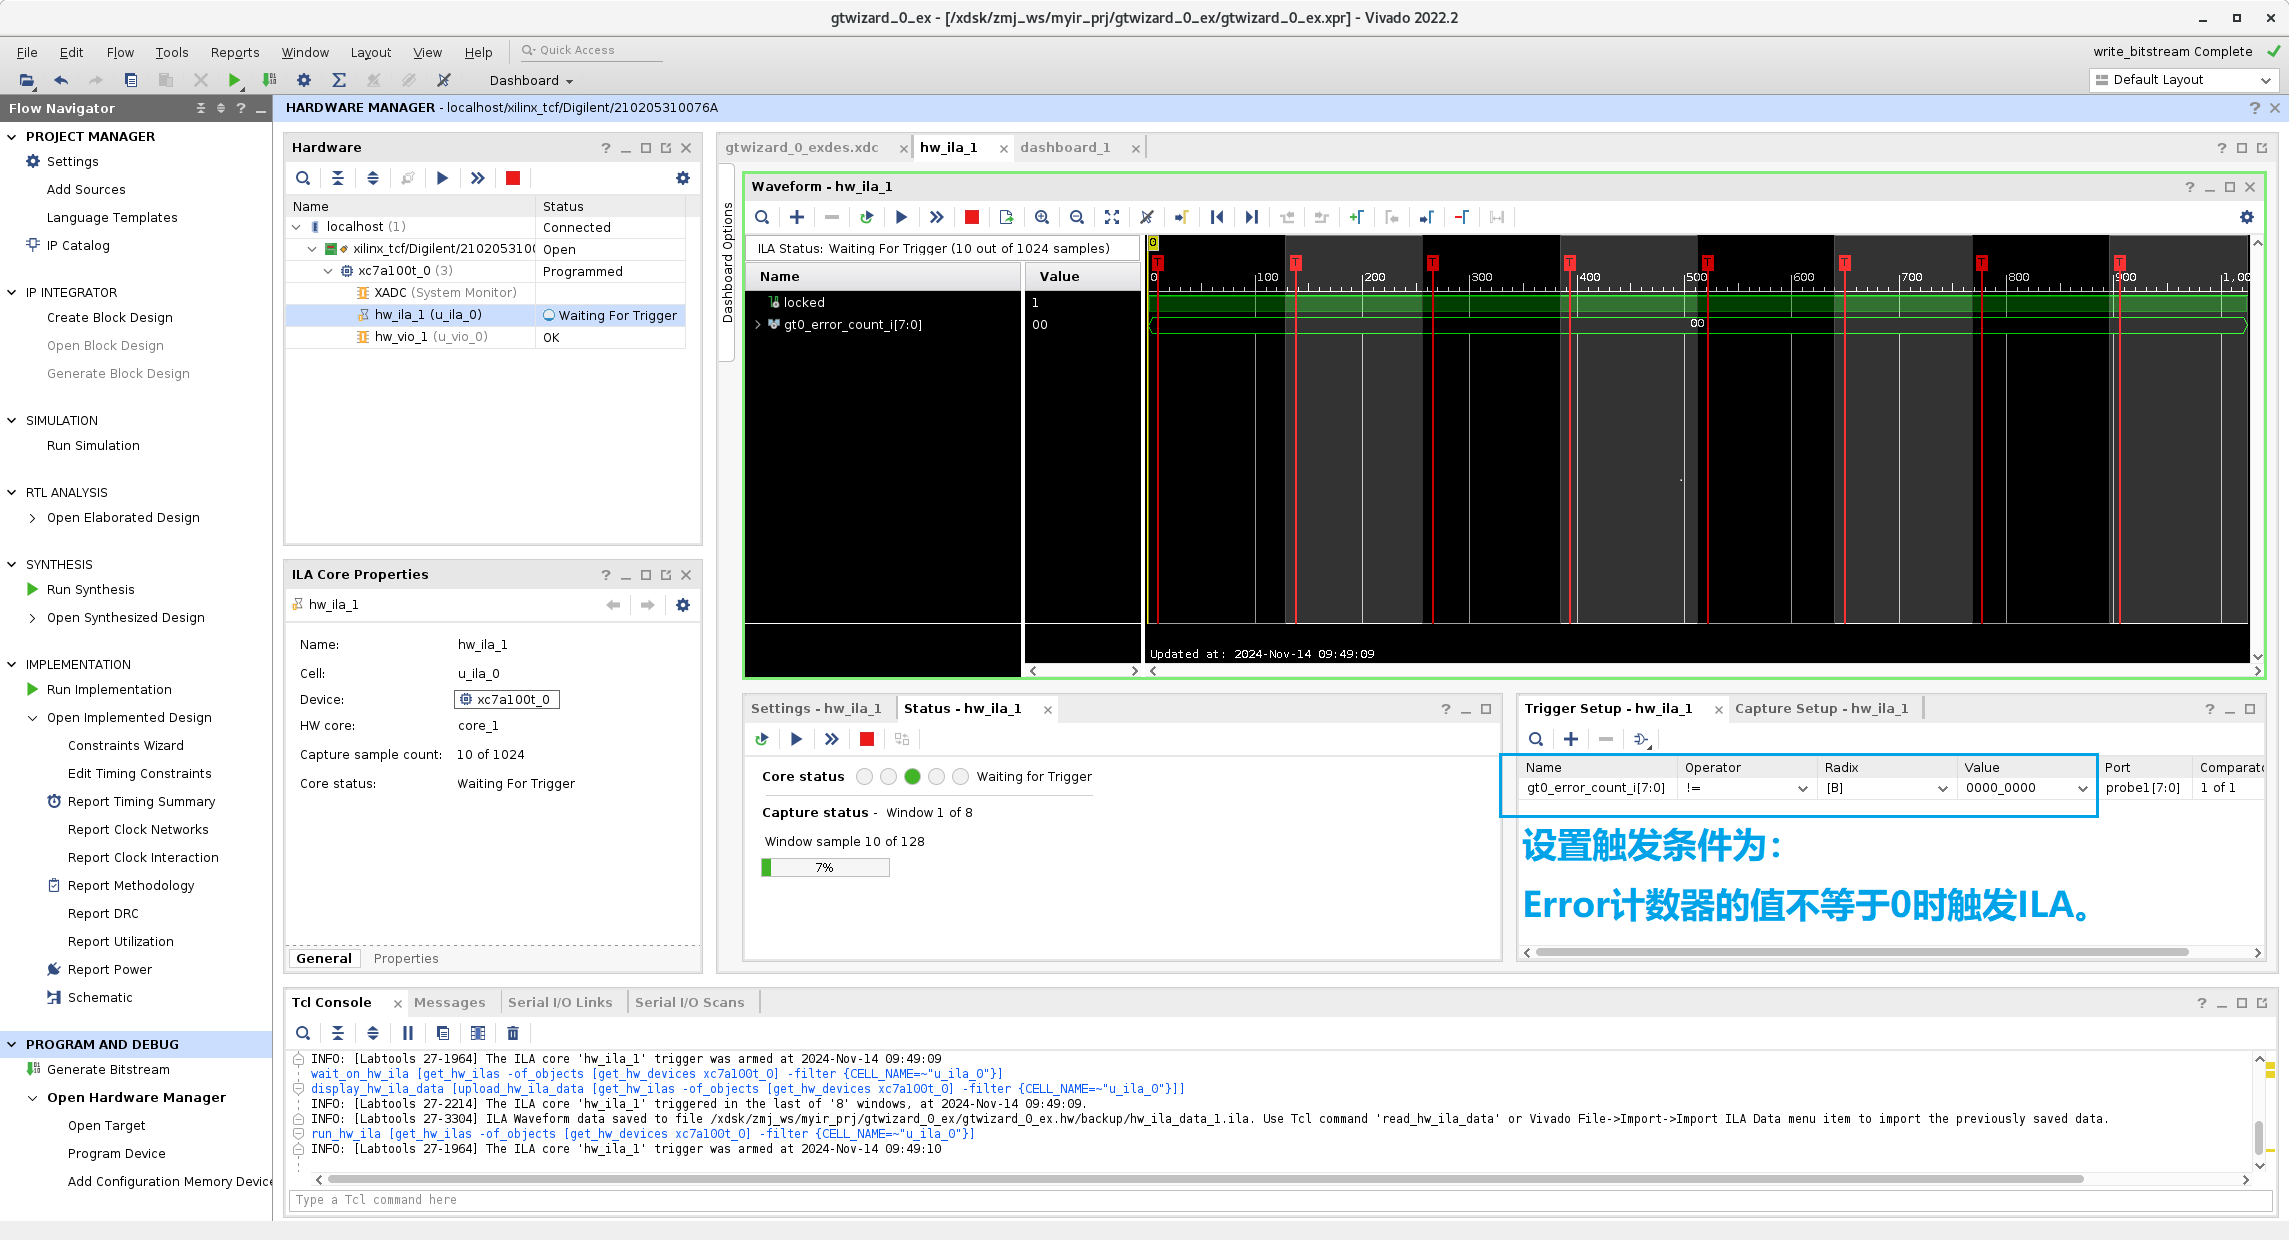Image resolution: width=2289 pixels, height=1240 pixels.
Task: Click Generate Bitstream icon in main toolbar
Action: 269,80
